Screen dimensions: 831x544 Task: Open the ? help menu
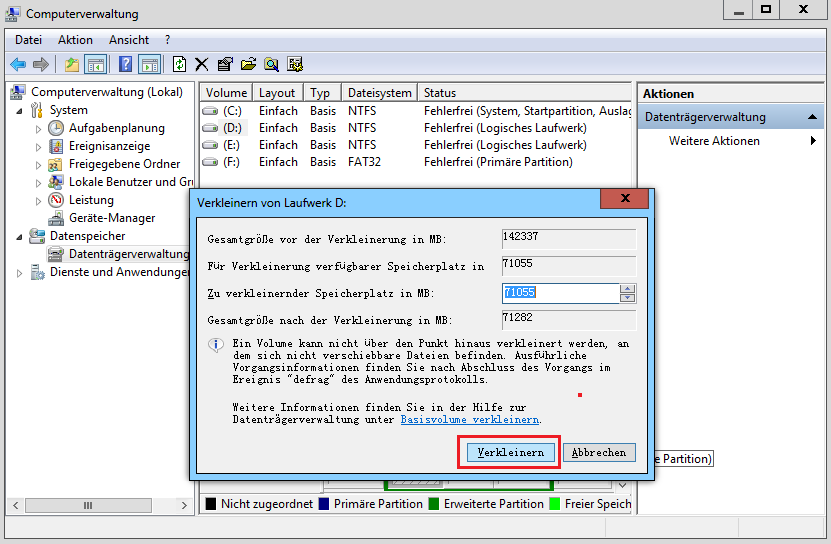(x=167, y=40)
